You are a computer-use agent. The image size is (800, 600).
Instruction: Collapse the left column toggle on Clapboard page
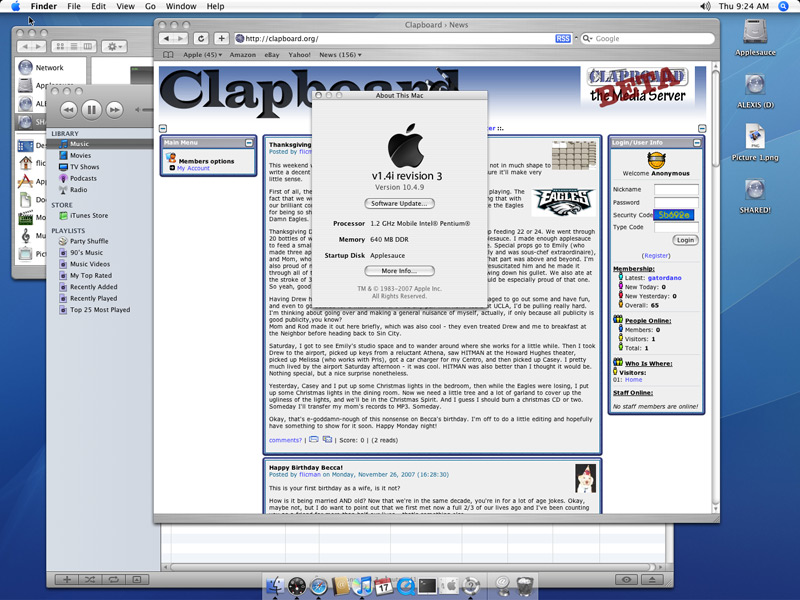pos(163,129)
